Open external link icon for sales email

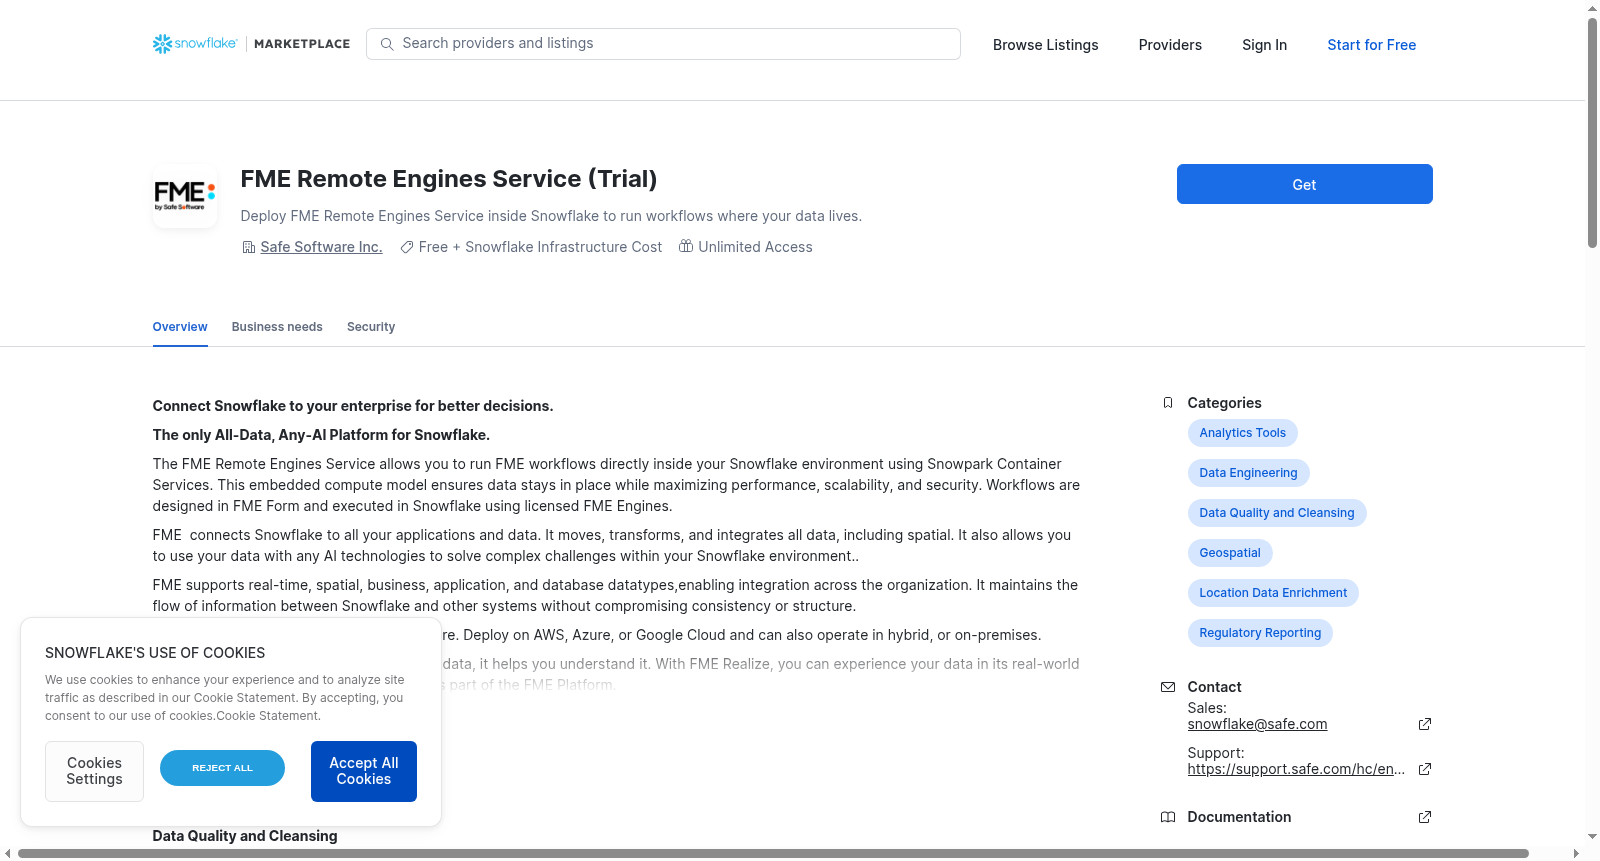click(x=1425, y=724)
